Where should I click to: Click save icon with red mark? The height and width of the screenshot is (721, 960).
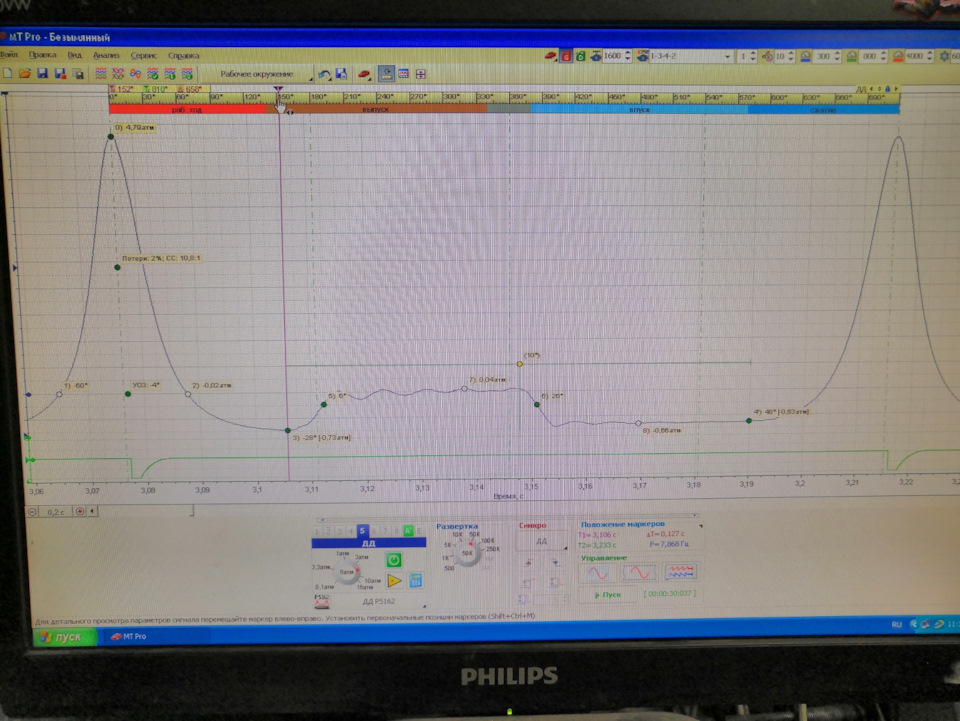click(60, 73)
